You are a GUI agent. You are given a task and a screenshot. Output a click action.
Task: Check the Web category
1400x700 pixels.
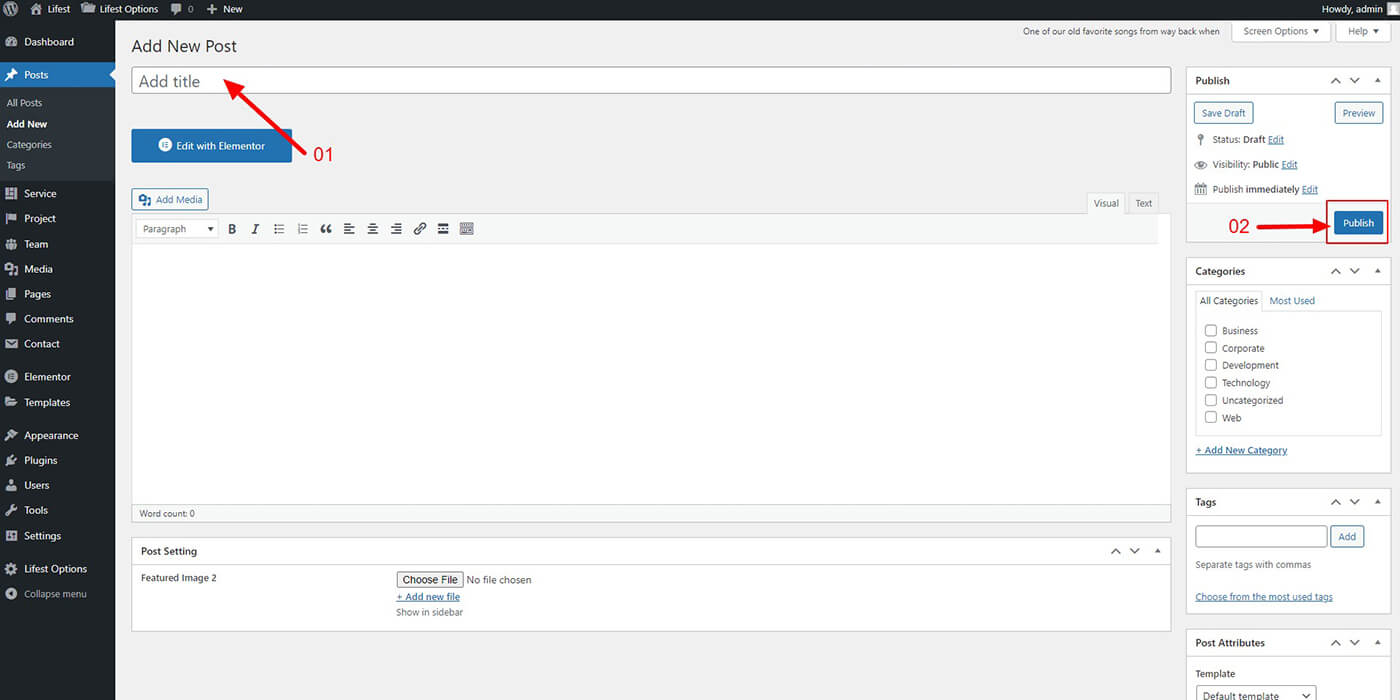tap(1211, 418)
